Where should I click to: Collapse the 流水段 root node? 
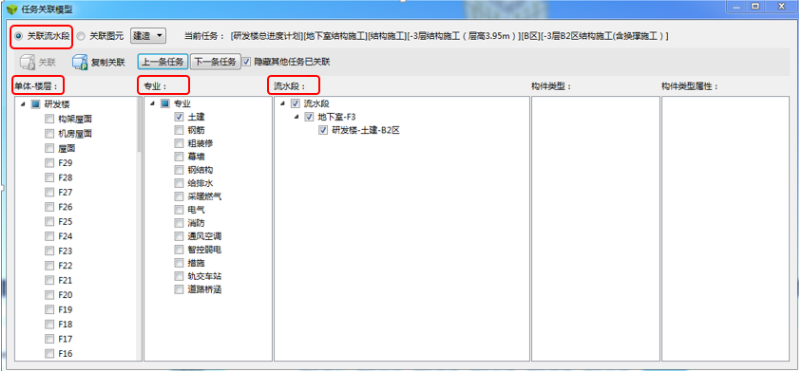[x=282, y=103]
